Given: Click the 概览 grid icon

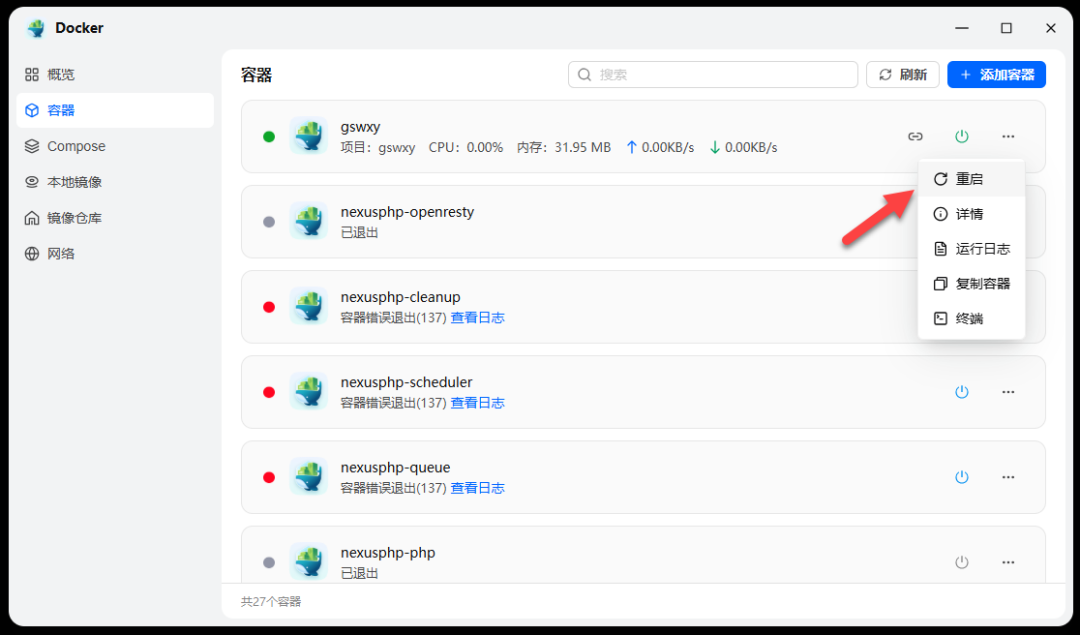Looking at the screenshot, I should click(32, 74).
